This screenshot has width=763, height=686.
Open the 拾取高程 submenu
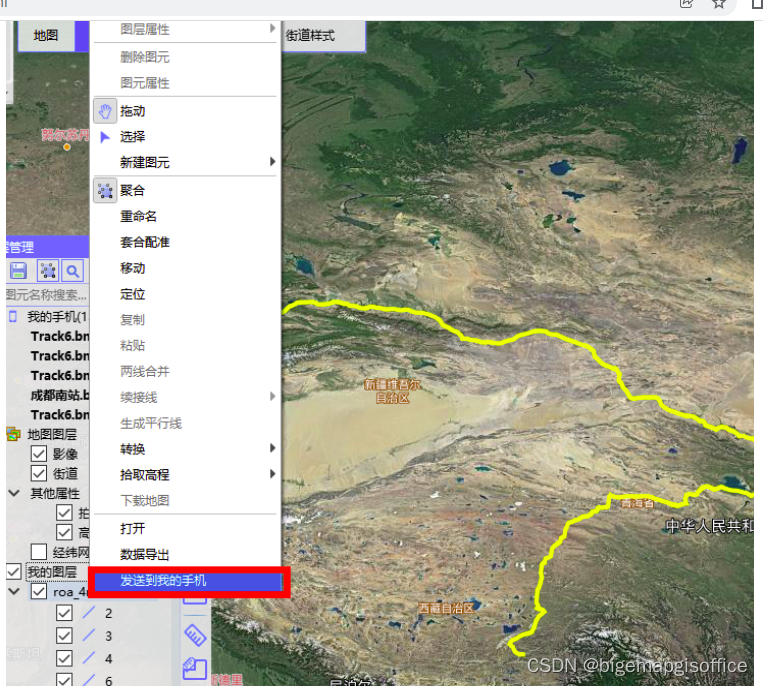tap(185, 475)
